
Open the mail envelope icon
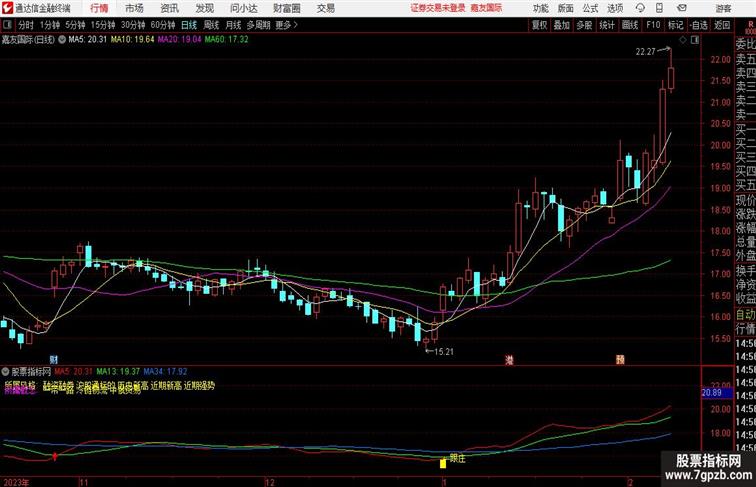(x=682, y=8)
